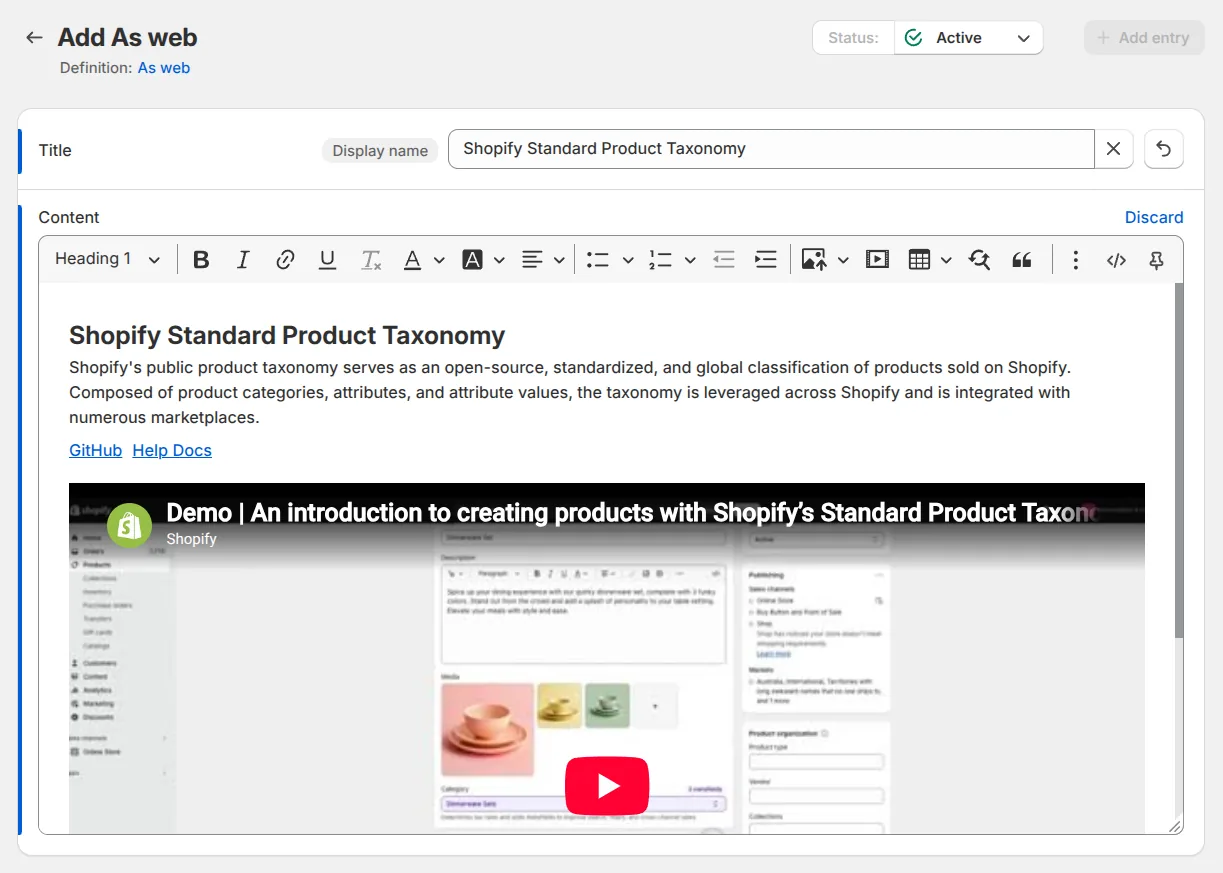Image resolution: width=1223 pixels, height=873 pixels.
Task: Click the text color icon
Action: pyautogui.click(x=412, y=260)
